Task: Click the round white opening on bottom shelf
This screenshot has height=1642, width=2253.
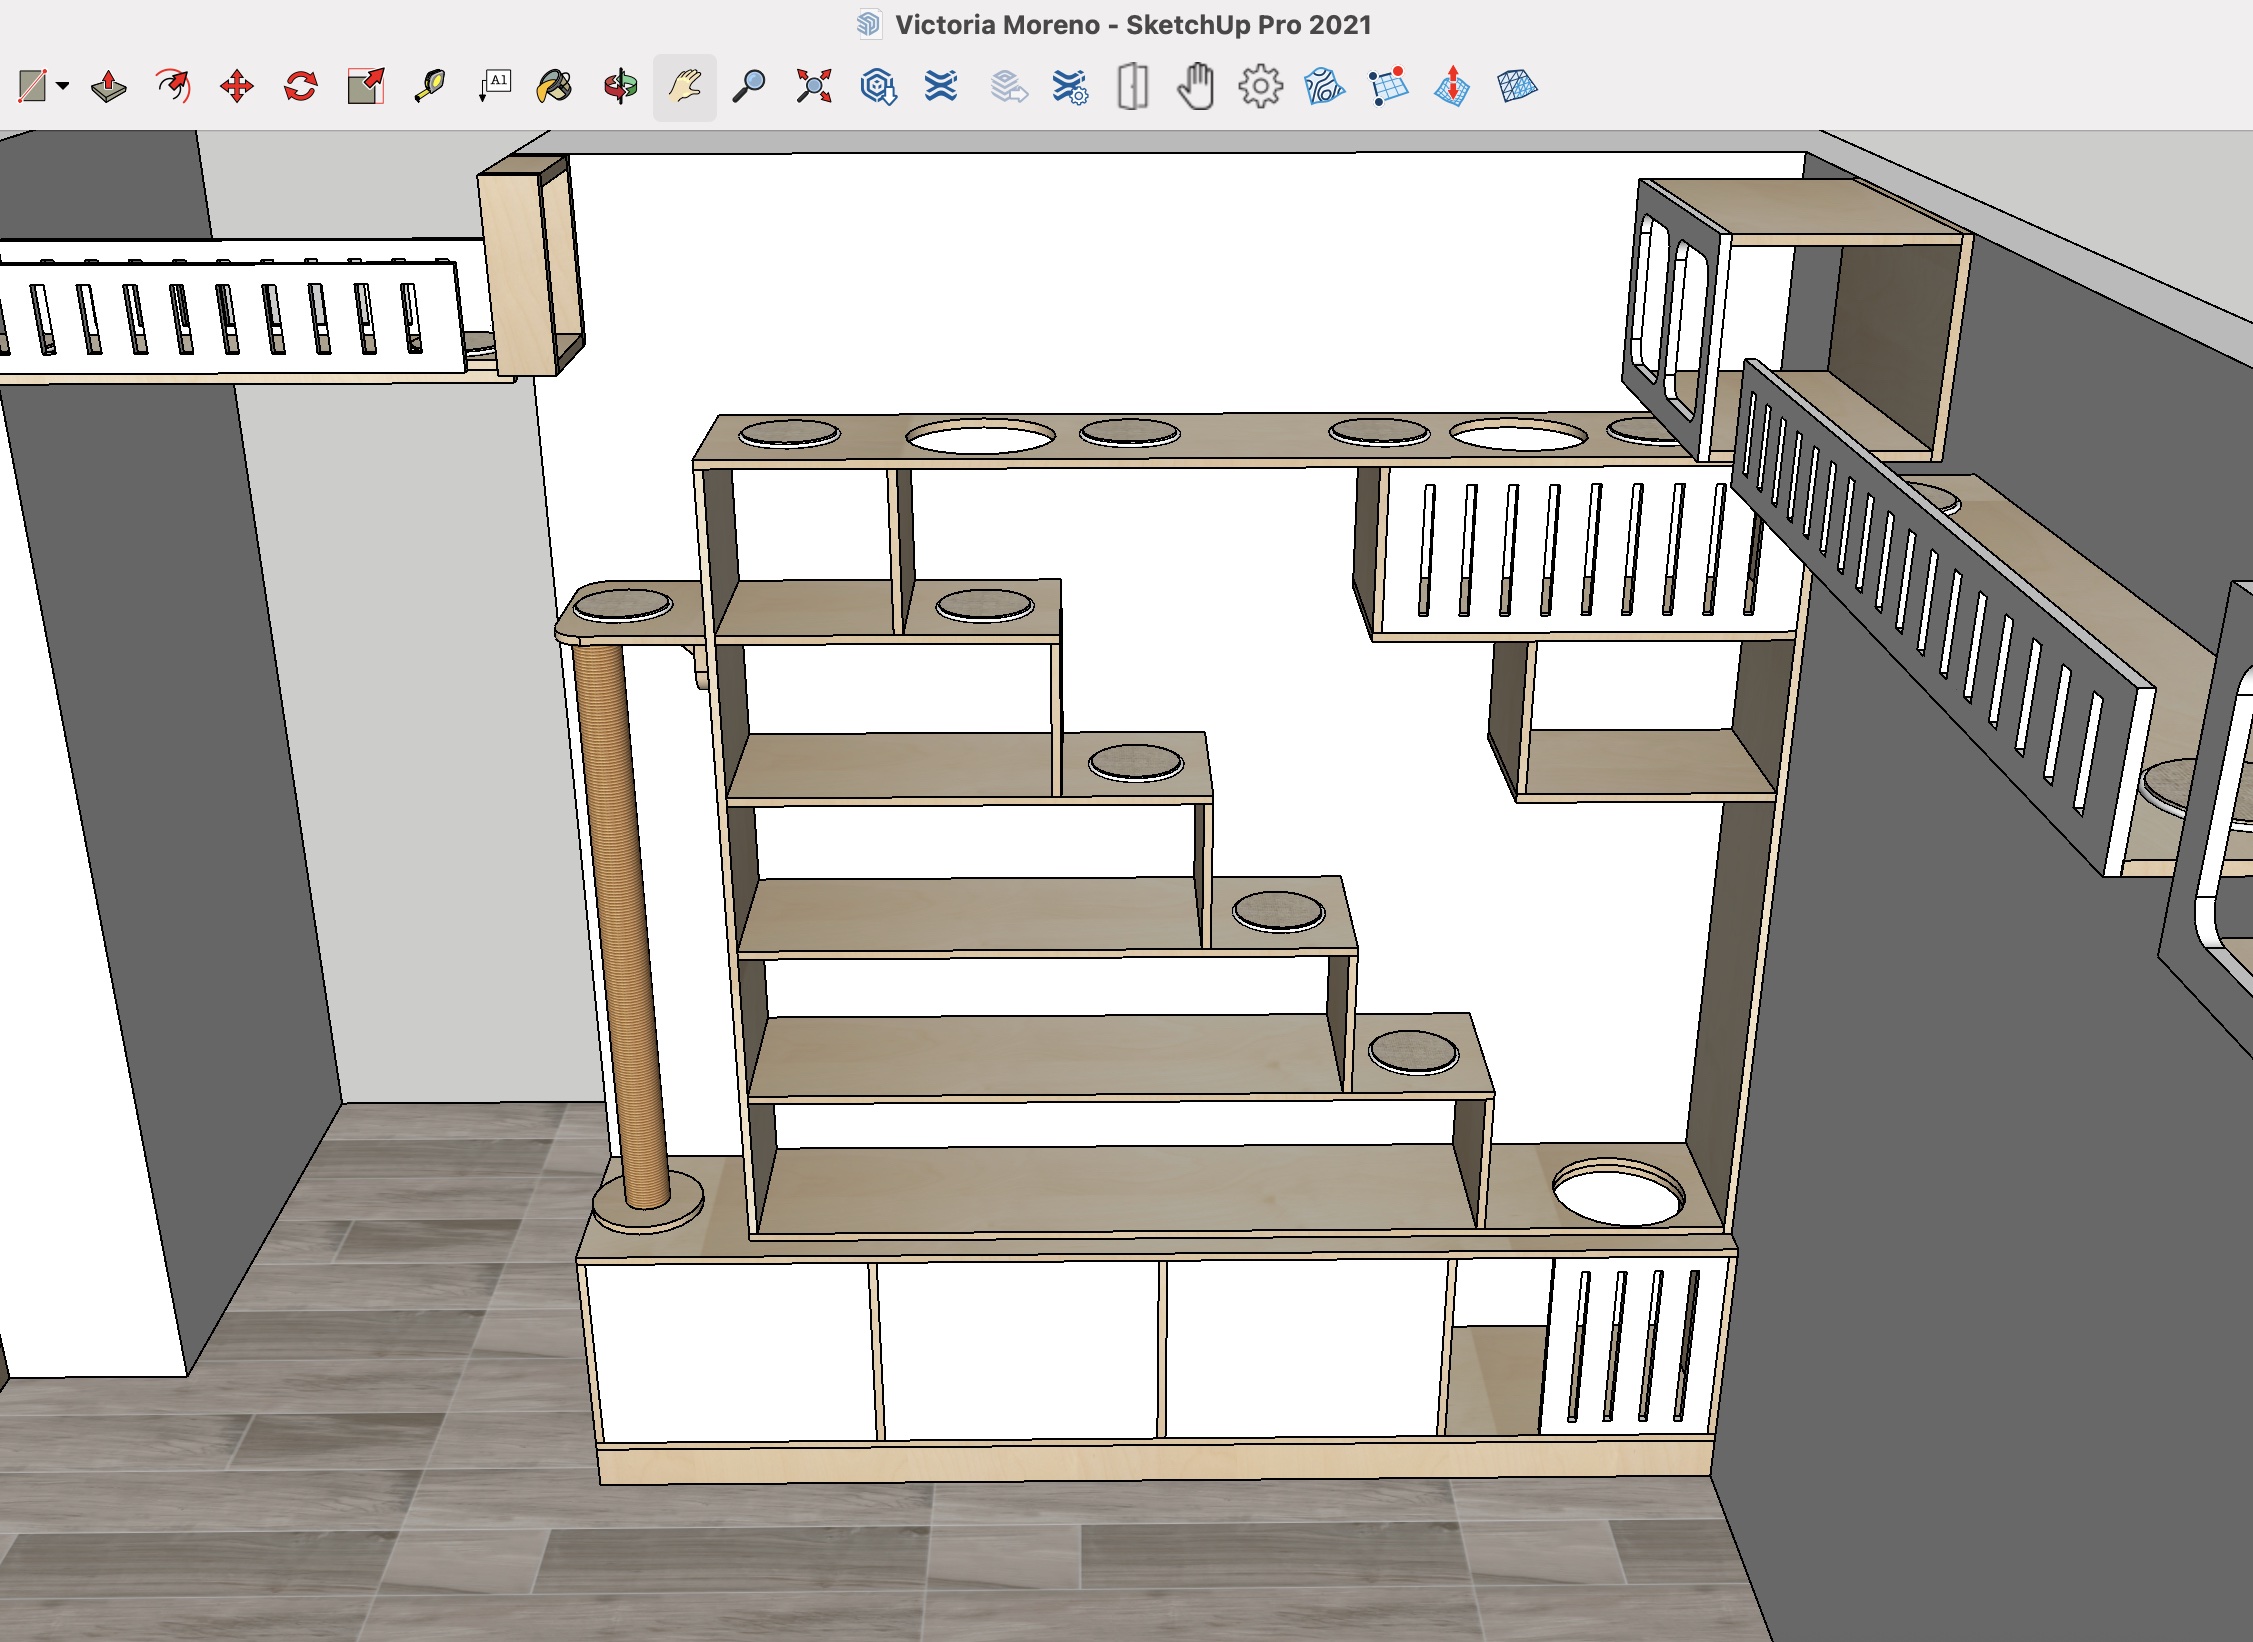Action: 1618,1192
